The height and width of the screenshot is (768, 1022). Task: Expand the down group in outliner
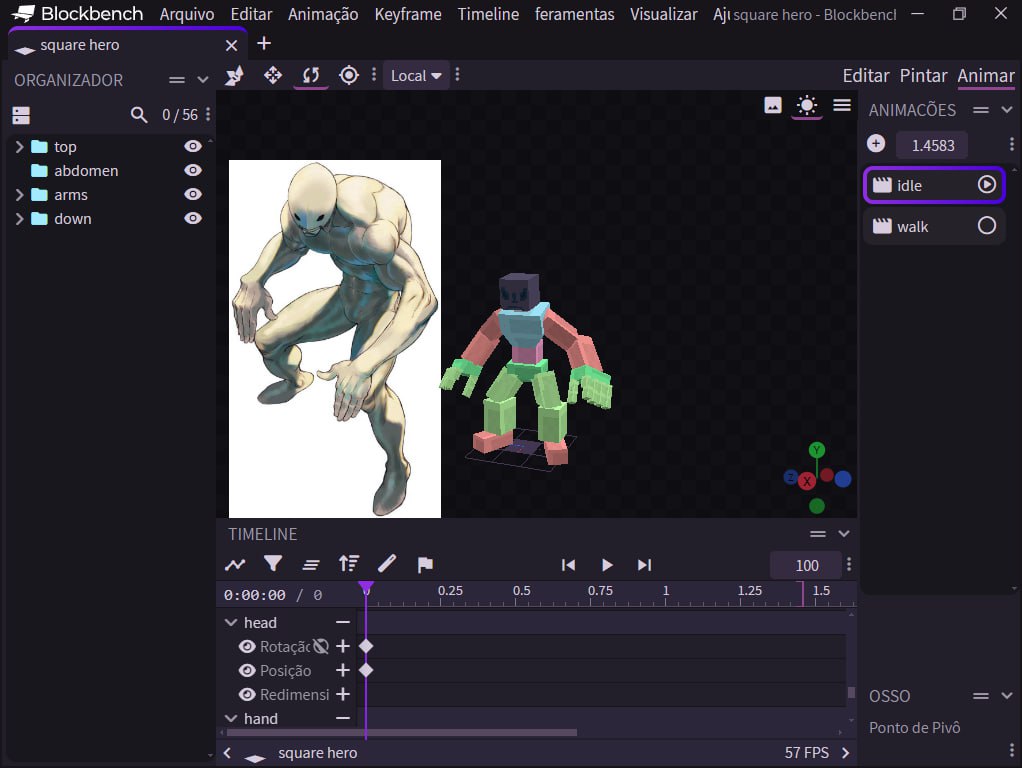click(20, 219)
